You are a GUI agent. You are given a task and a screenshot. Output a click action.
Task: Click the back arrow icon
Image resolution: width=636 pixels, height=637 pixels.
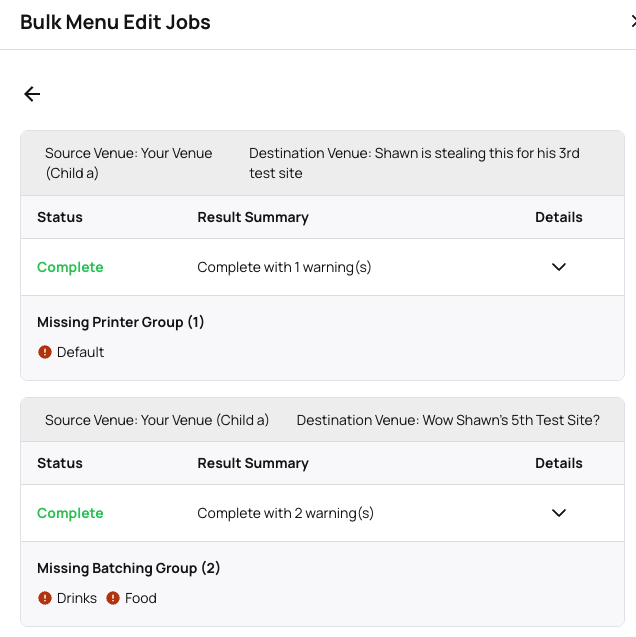click(32, 94)
